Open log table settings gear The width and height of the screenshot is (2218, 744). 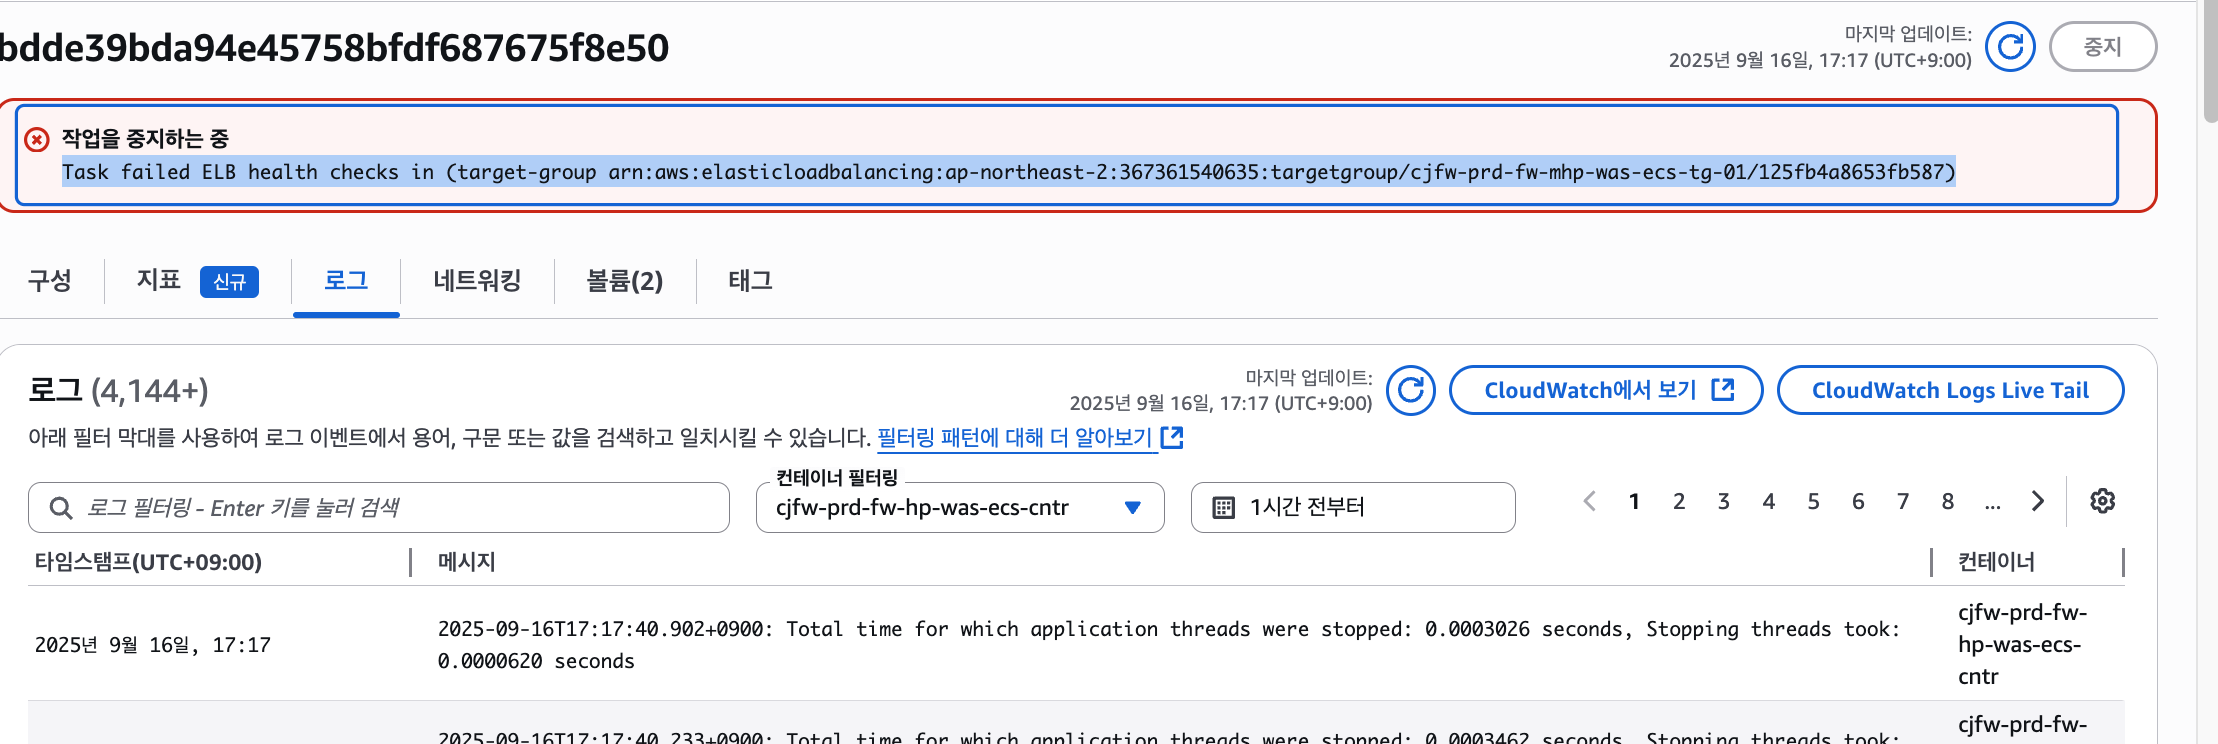[2103, 501]
